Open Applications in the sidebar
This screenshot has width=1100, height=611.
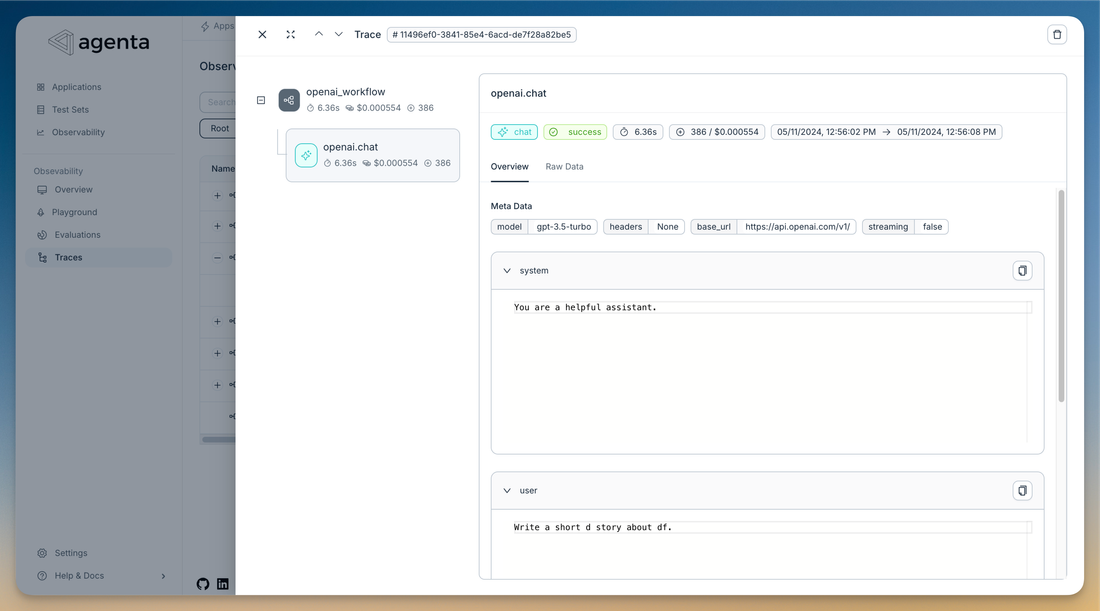pyautogui.click(x=76, y=87)
